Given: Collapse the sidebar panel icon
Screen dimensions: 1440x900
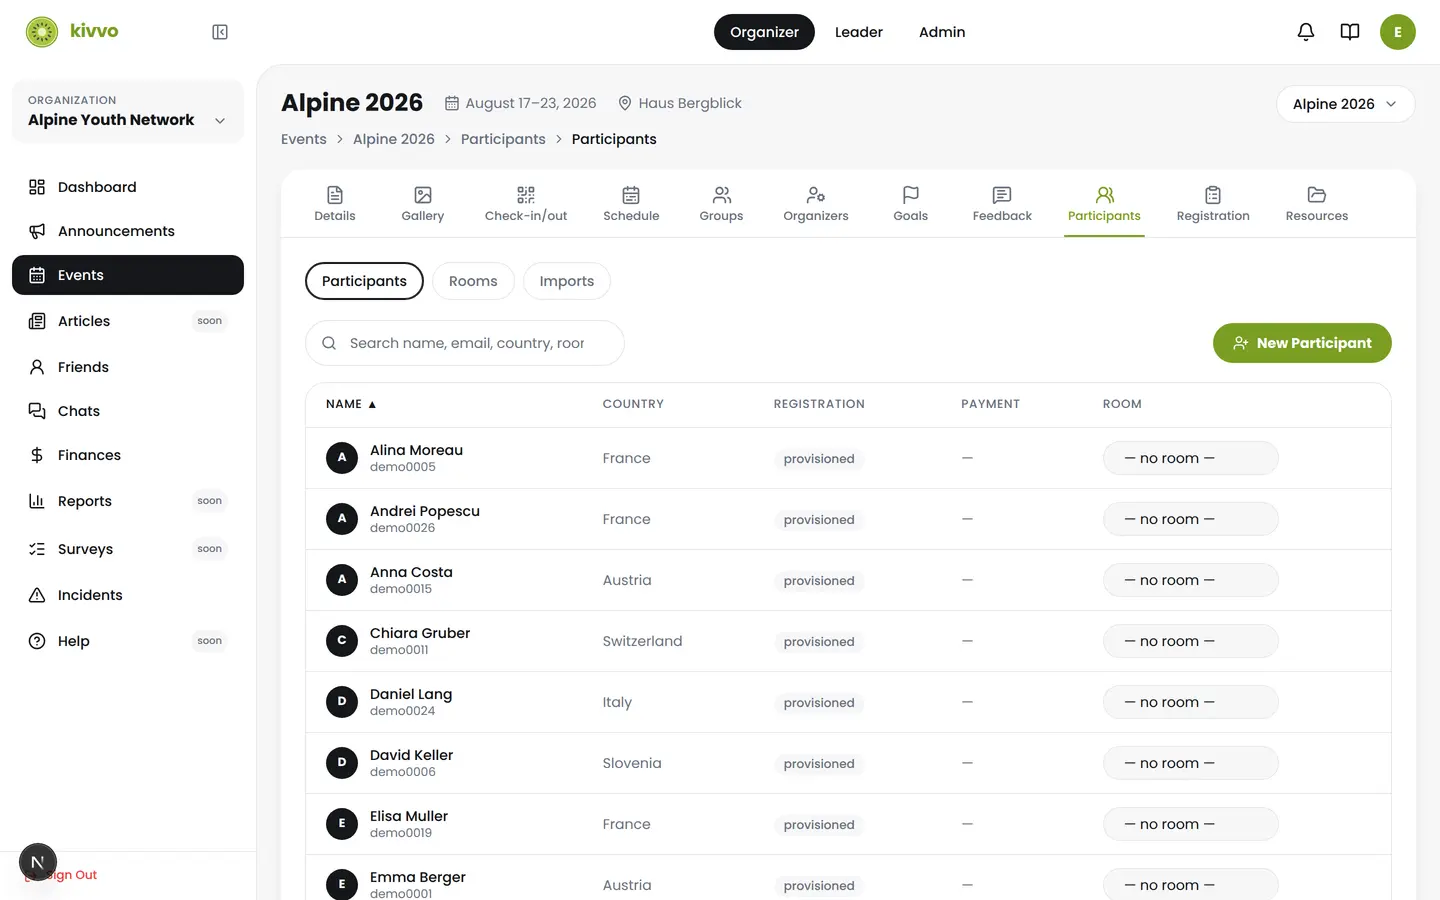Looking at the screenshot, I should [x=220, y=32].
